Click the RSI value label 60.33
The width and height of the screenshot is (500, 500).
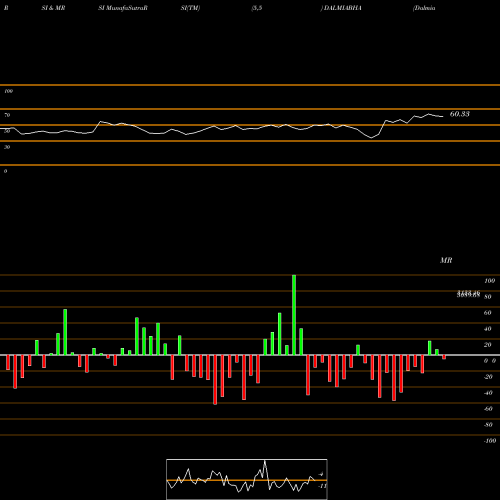(x=460, y=114)
